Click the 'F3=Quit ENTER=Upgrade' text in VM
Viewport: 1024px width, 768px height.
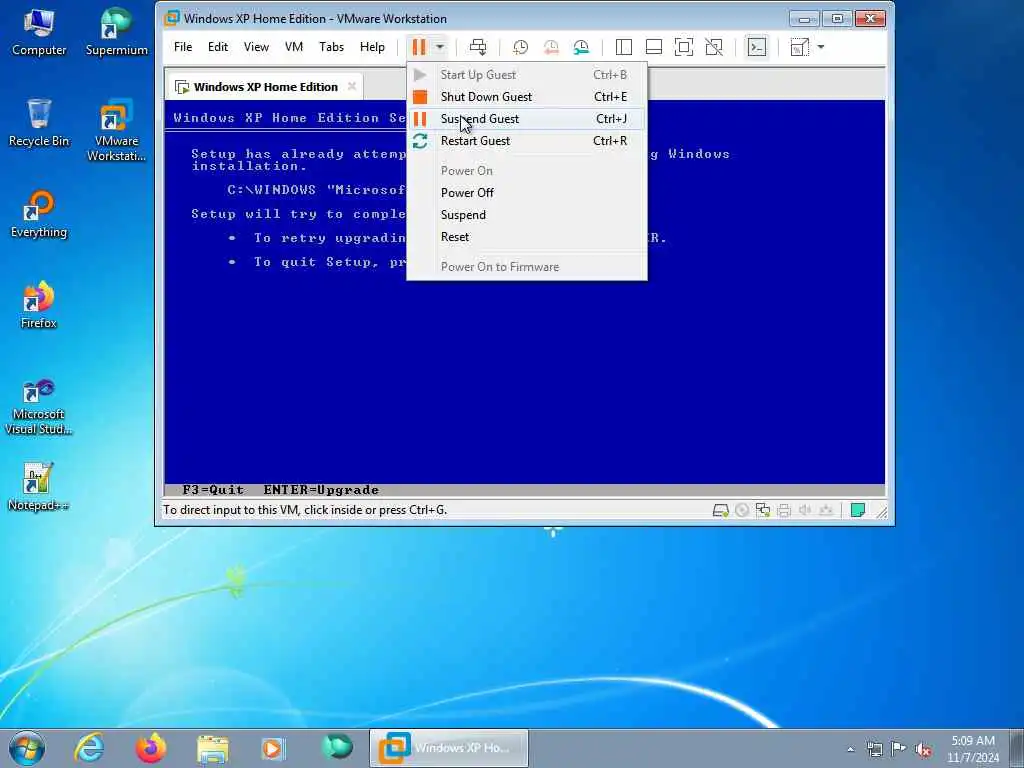coord(281,490)
